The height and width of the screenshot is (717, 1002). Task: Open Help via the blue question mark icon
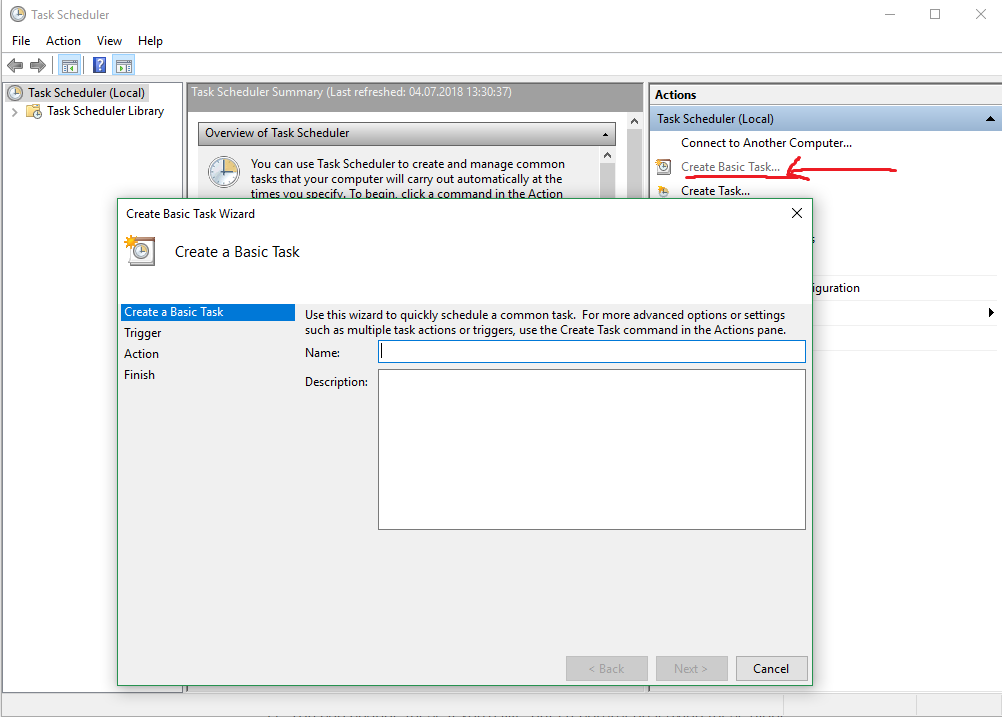point(100,65)
